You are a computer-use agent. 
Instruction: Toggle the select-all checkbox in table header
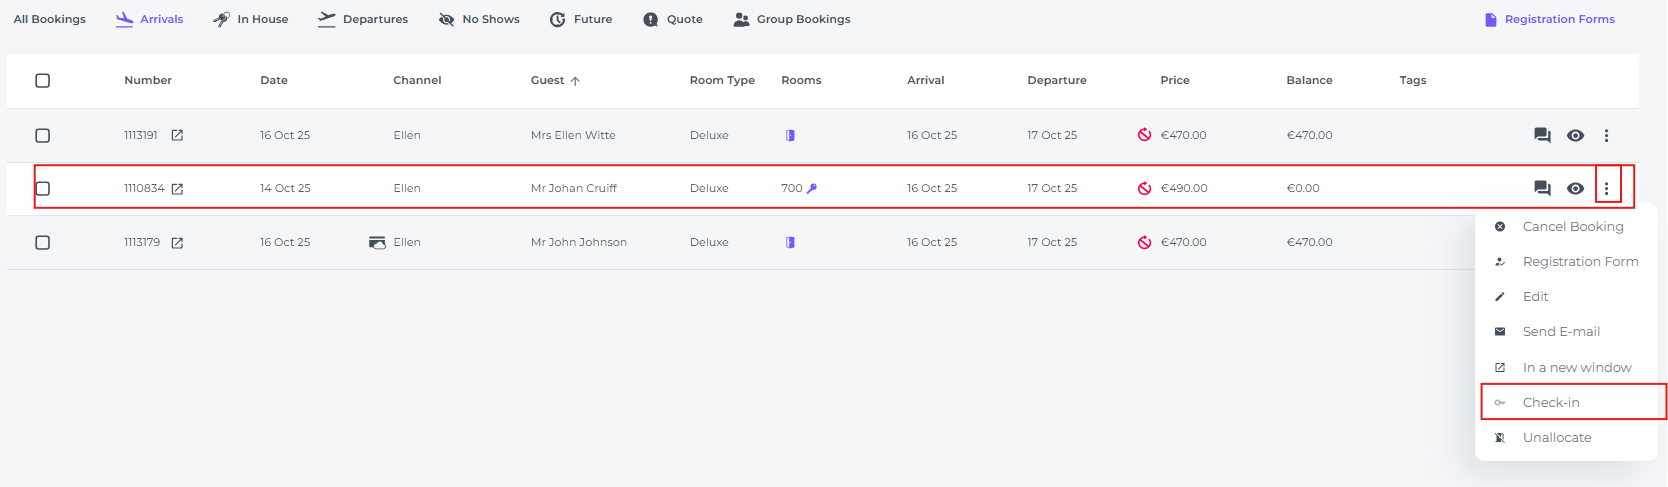43,80
